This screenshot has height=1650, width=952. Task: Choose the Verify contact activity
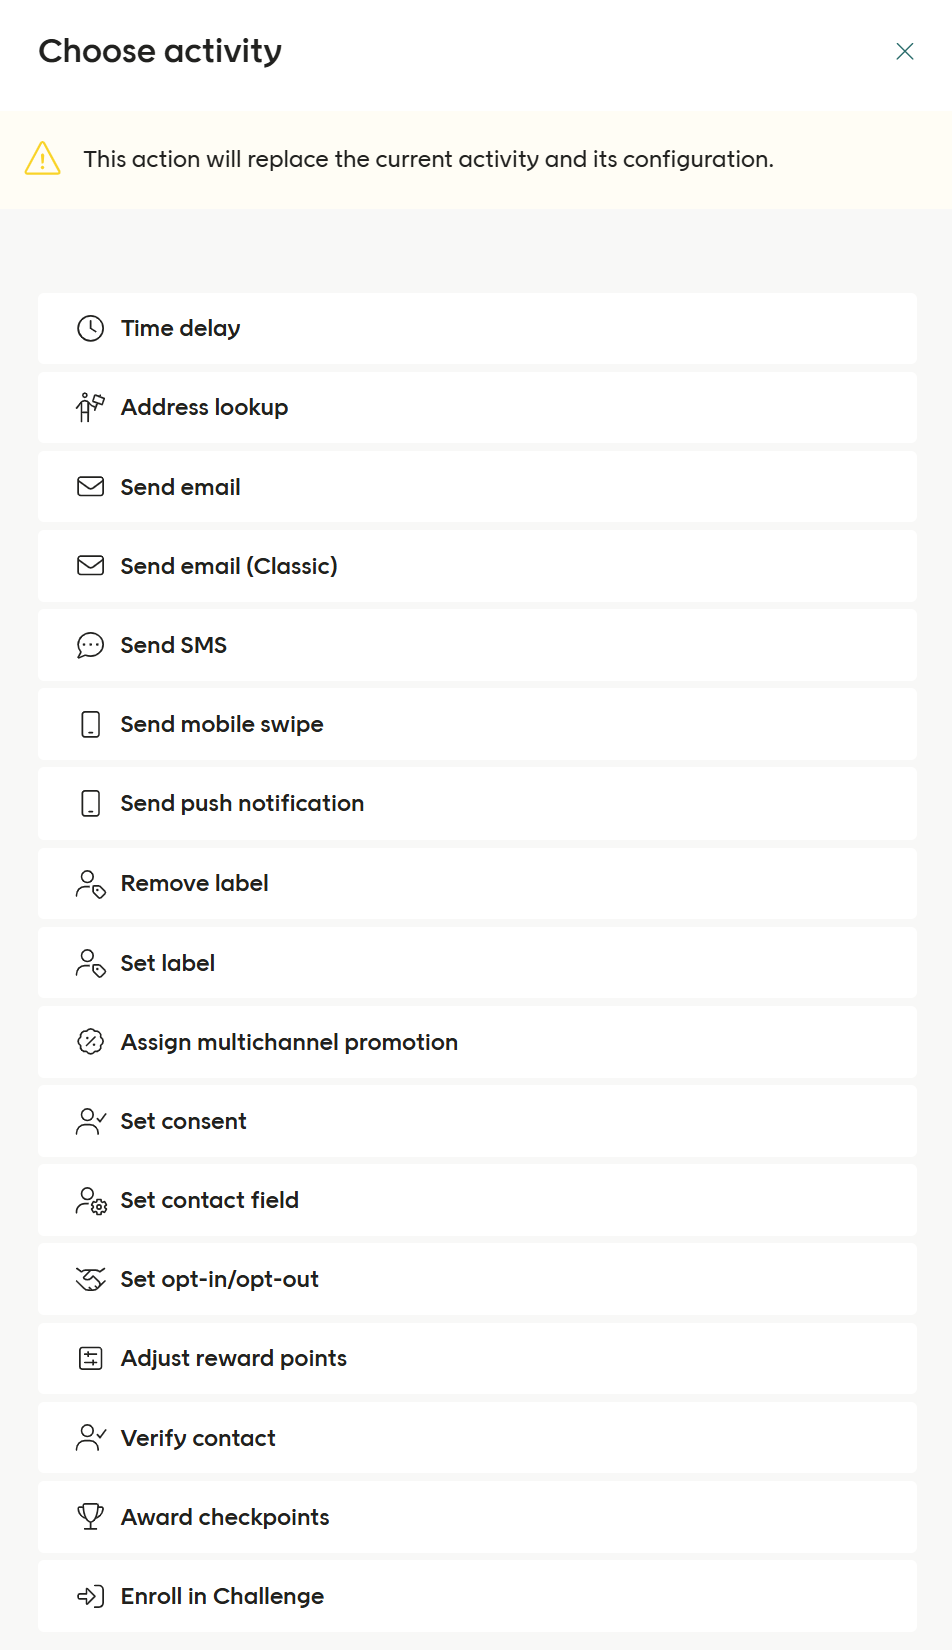coord(198,1438)
